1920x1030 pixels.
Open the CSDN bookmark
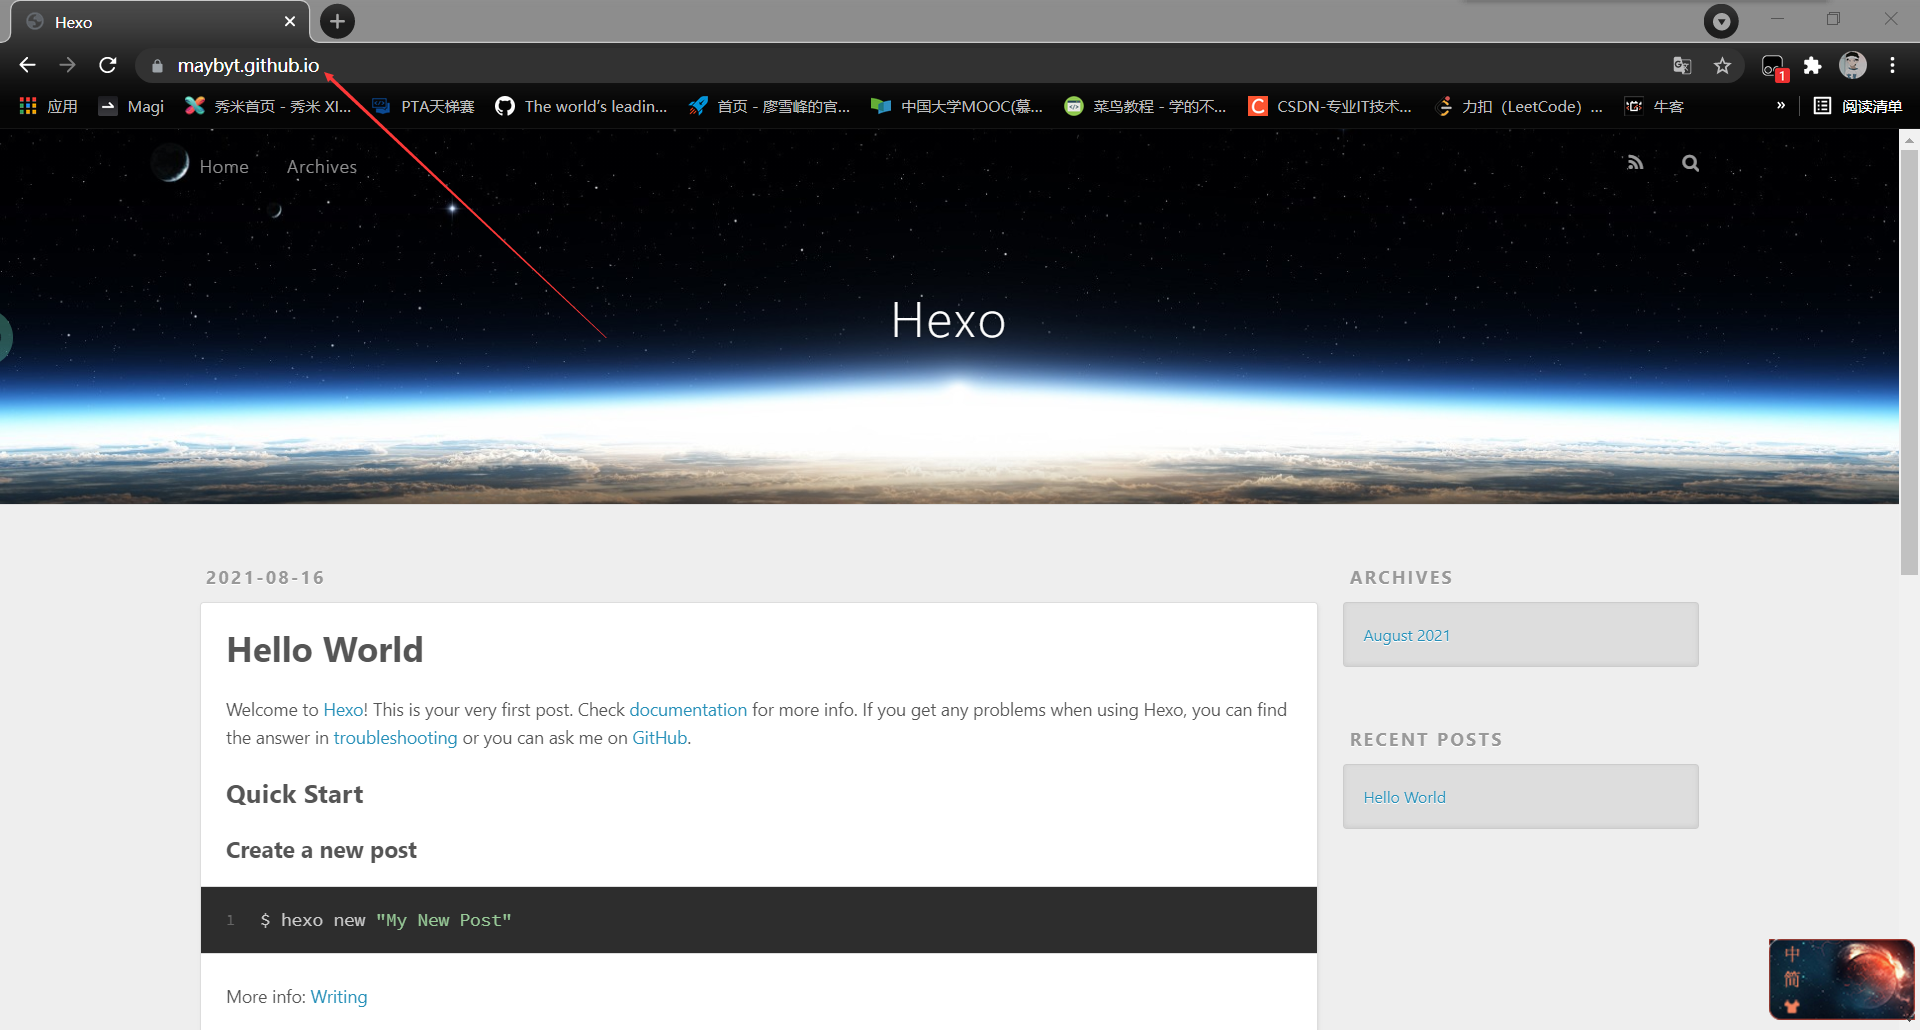pyautogui.click(x=1330, y=106)
